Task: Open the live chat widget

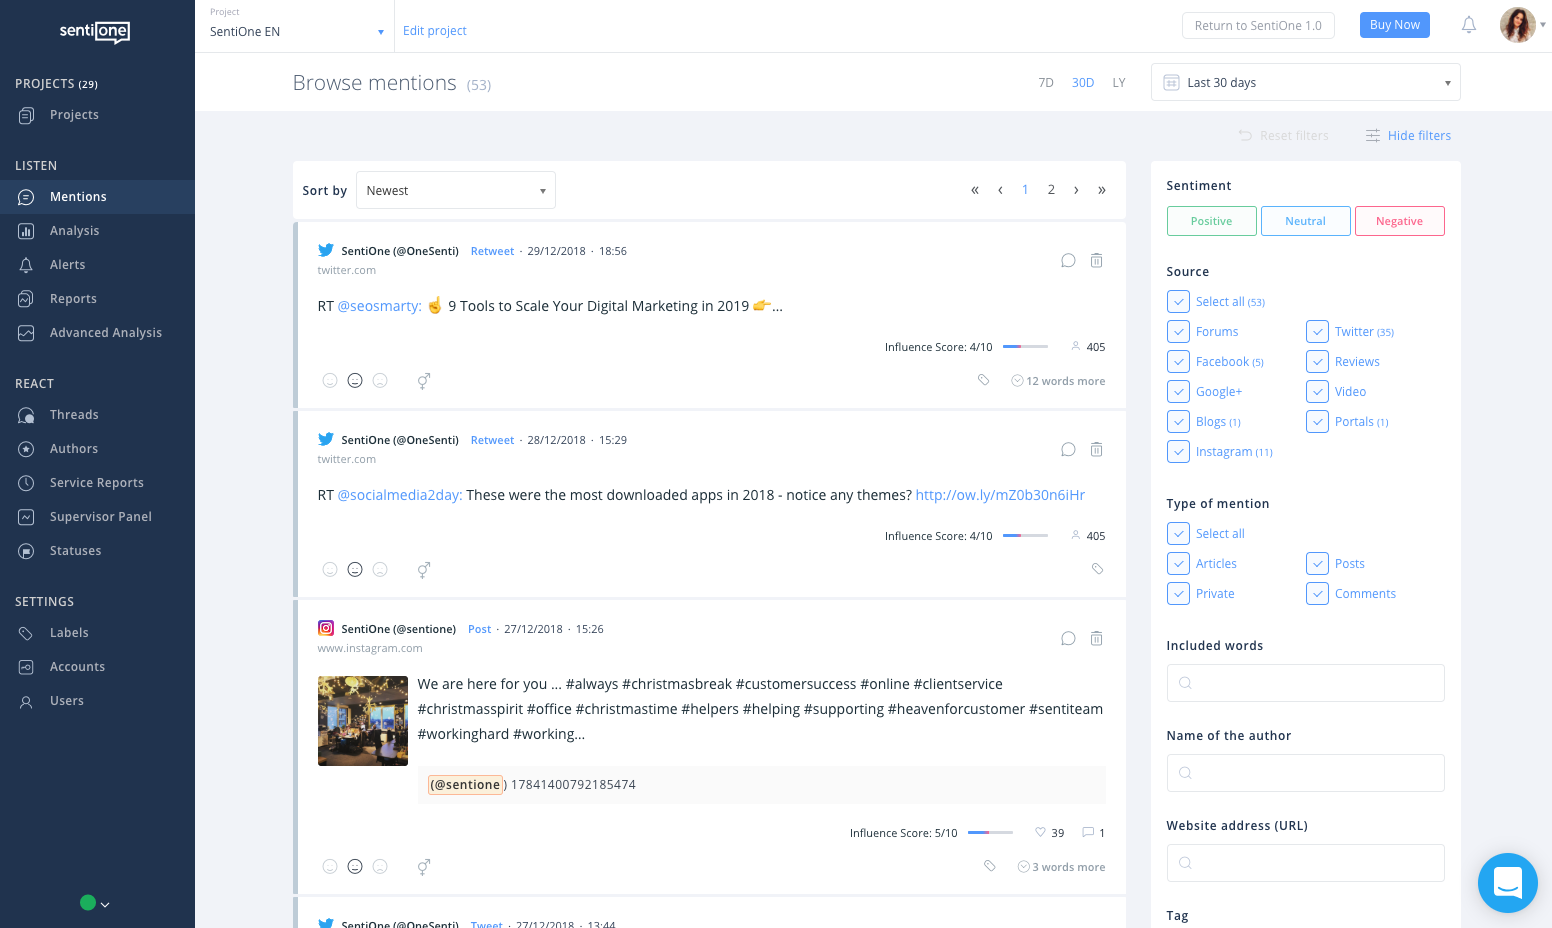Action: pos(1507,883)
